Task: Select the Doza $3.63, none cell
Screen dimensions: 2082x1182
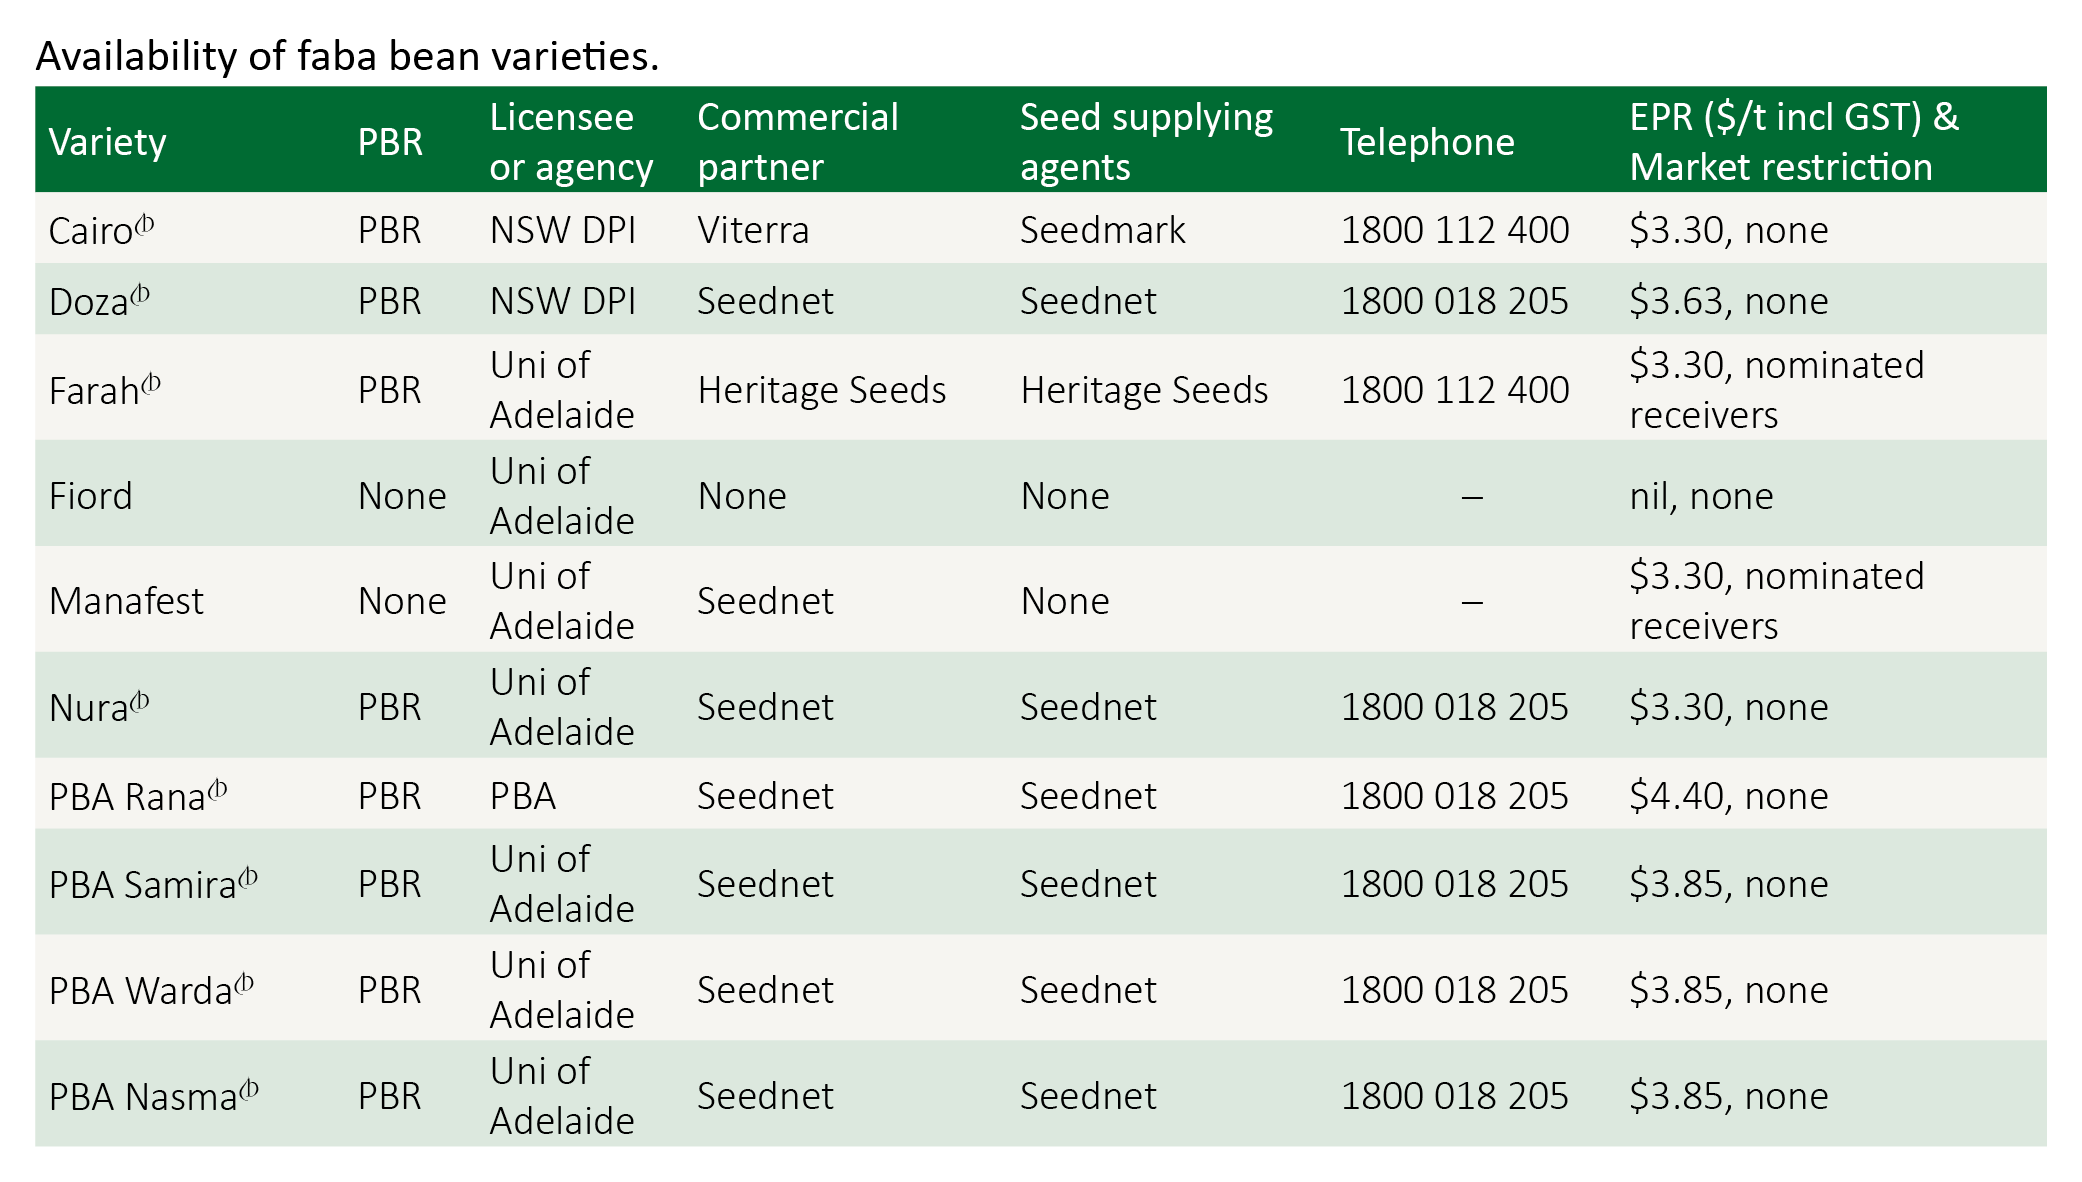Action: (1729, 301)
